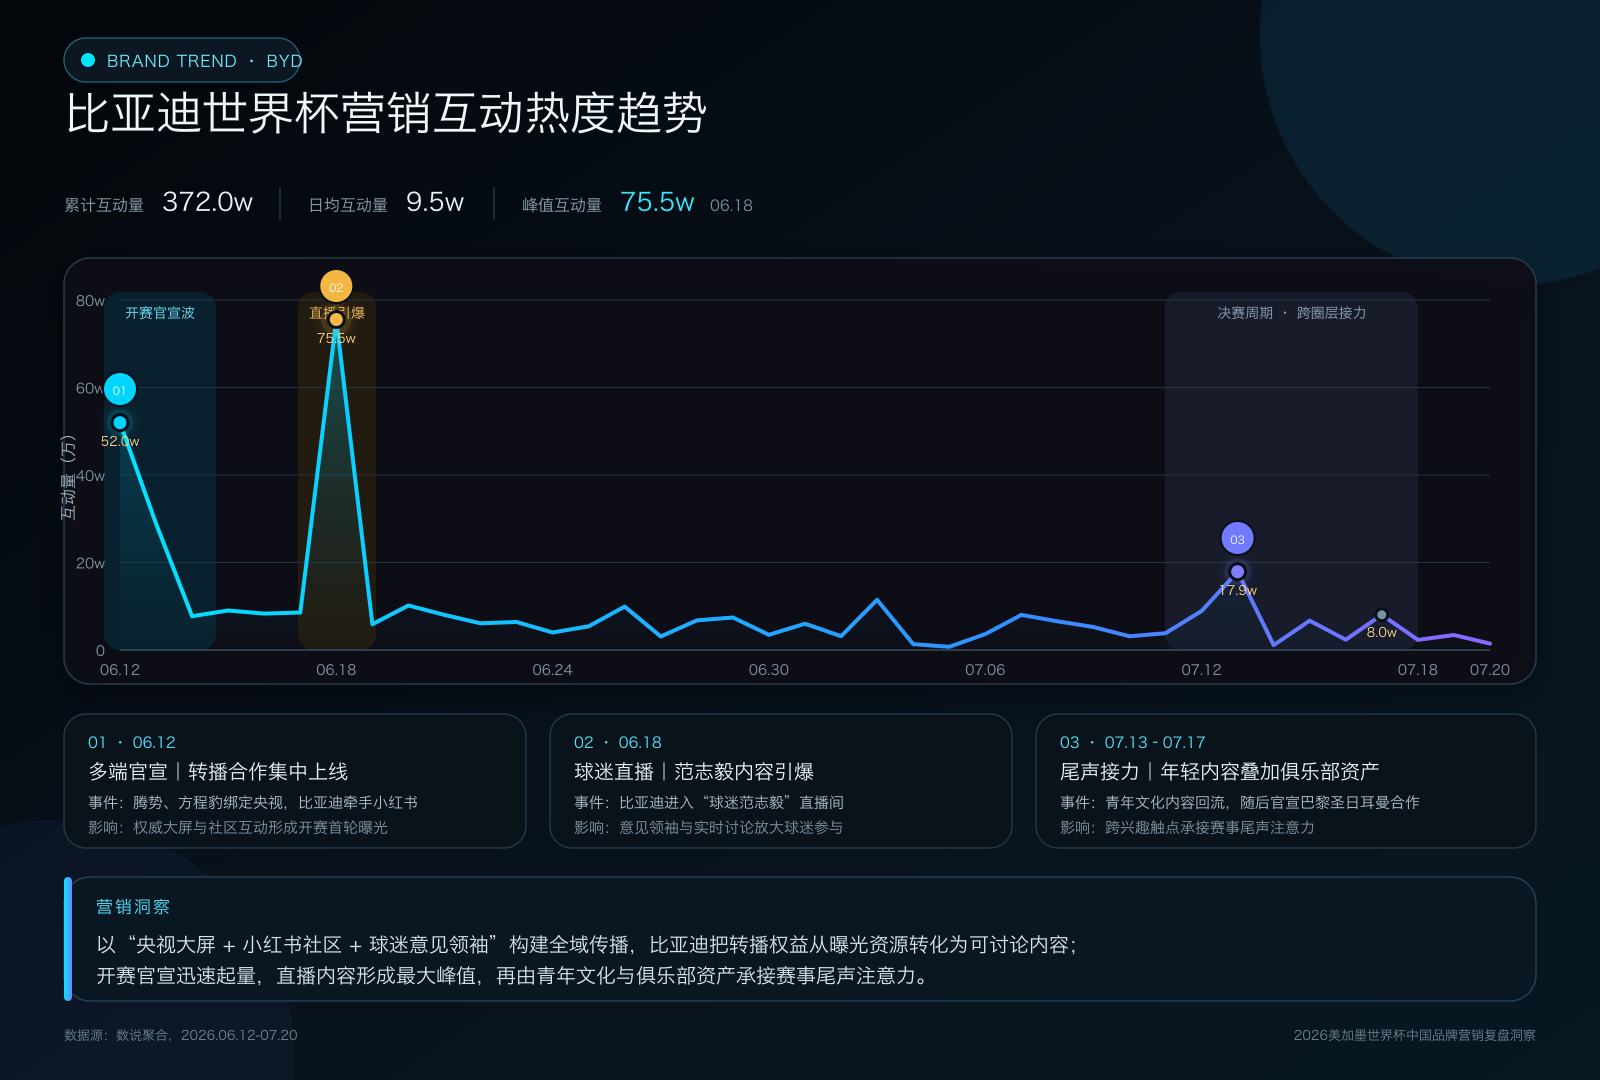Click the card title 多端官宣｜转播合作集中上线
The height and width of the screenshot is (1080, 1600).
[218, 771]
